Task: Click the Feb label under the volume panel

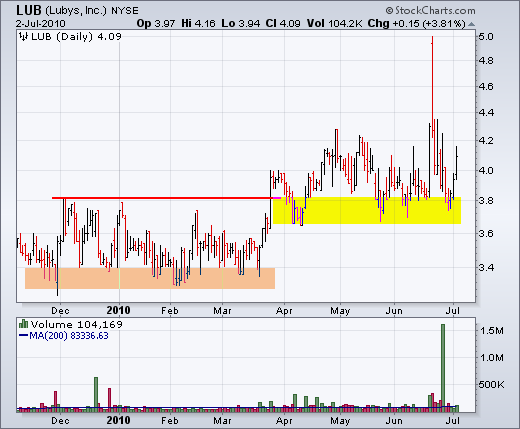Action: (170, 421)
